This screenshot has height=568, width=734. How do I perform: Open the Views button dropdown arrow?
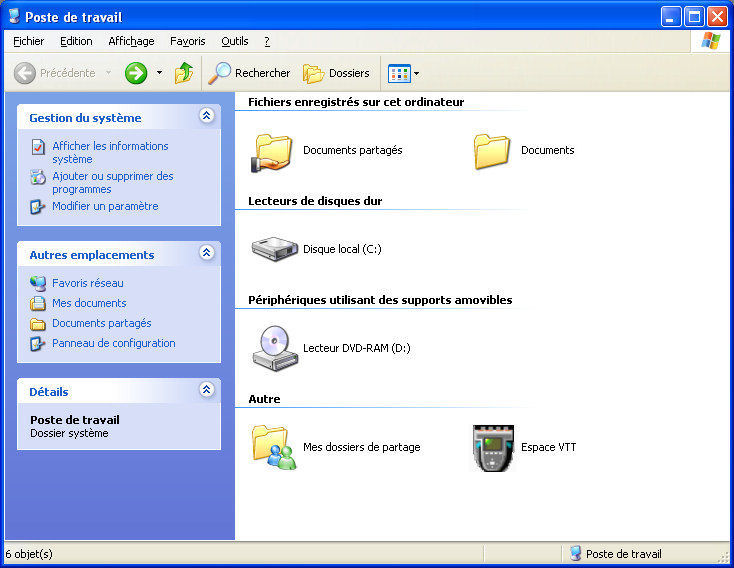[x=416, y=74]
